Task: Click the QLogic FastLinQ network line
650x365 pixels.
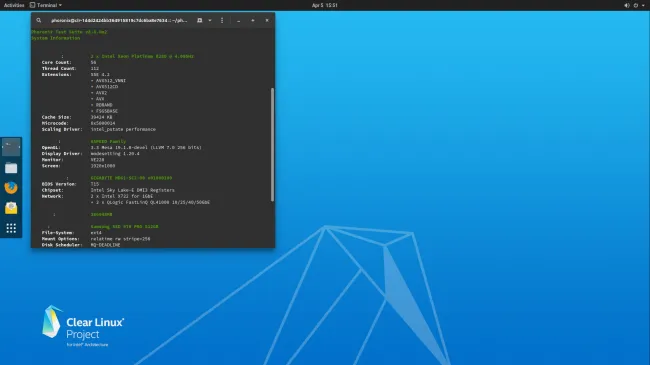Action: point(150,202)
